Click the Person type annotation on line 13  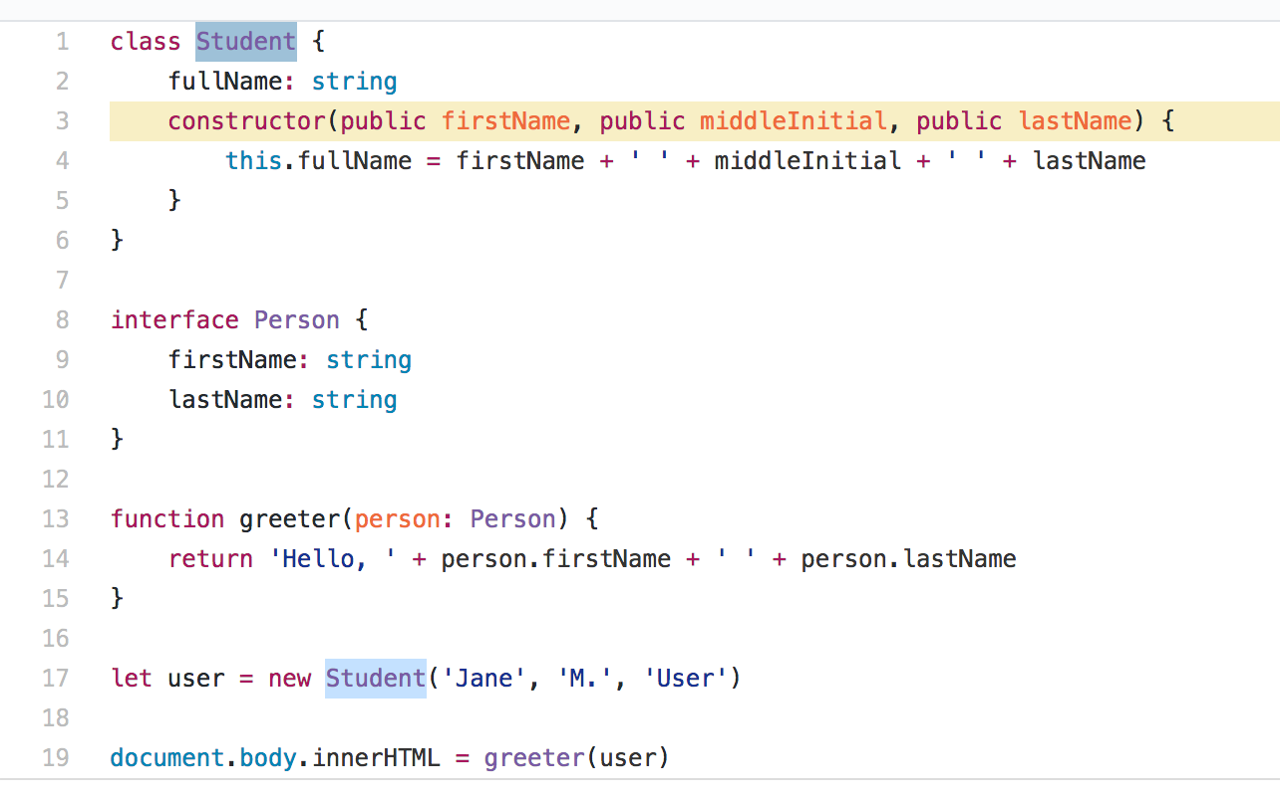[513, 519]
